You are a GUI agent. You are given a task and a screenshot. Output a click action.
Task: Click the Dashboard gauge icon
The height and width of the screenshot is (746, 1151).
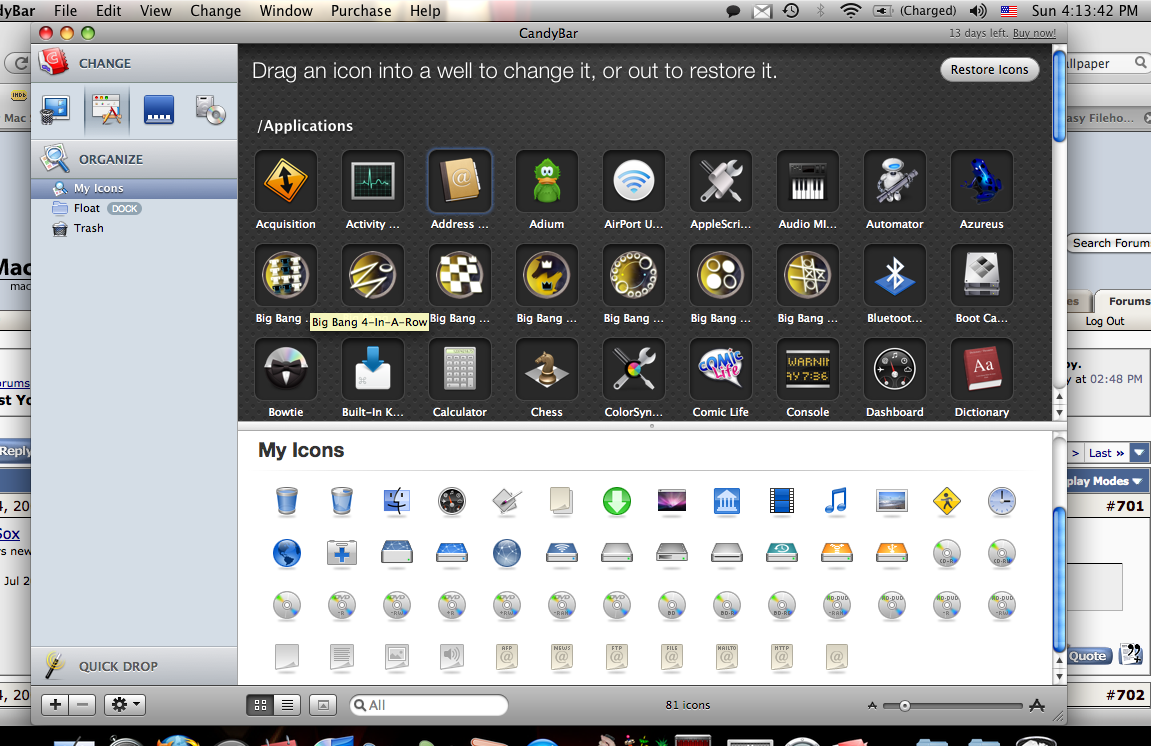895,369
